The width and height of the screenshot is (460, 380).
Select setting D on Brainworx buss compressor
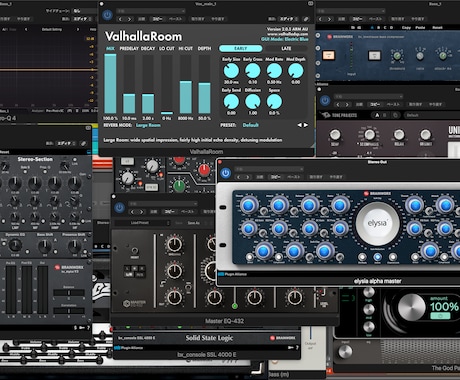(391, 28)
